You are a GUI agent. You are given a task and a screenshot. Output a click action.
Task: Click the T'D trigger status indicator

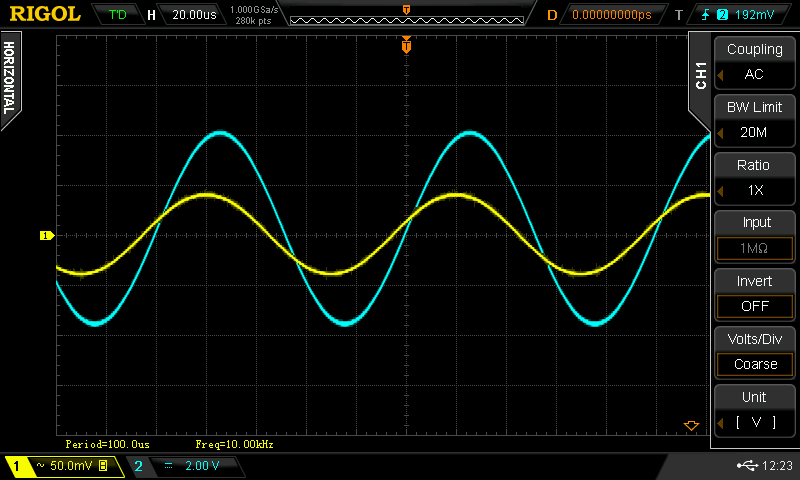tap(118, 15)
